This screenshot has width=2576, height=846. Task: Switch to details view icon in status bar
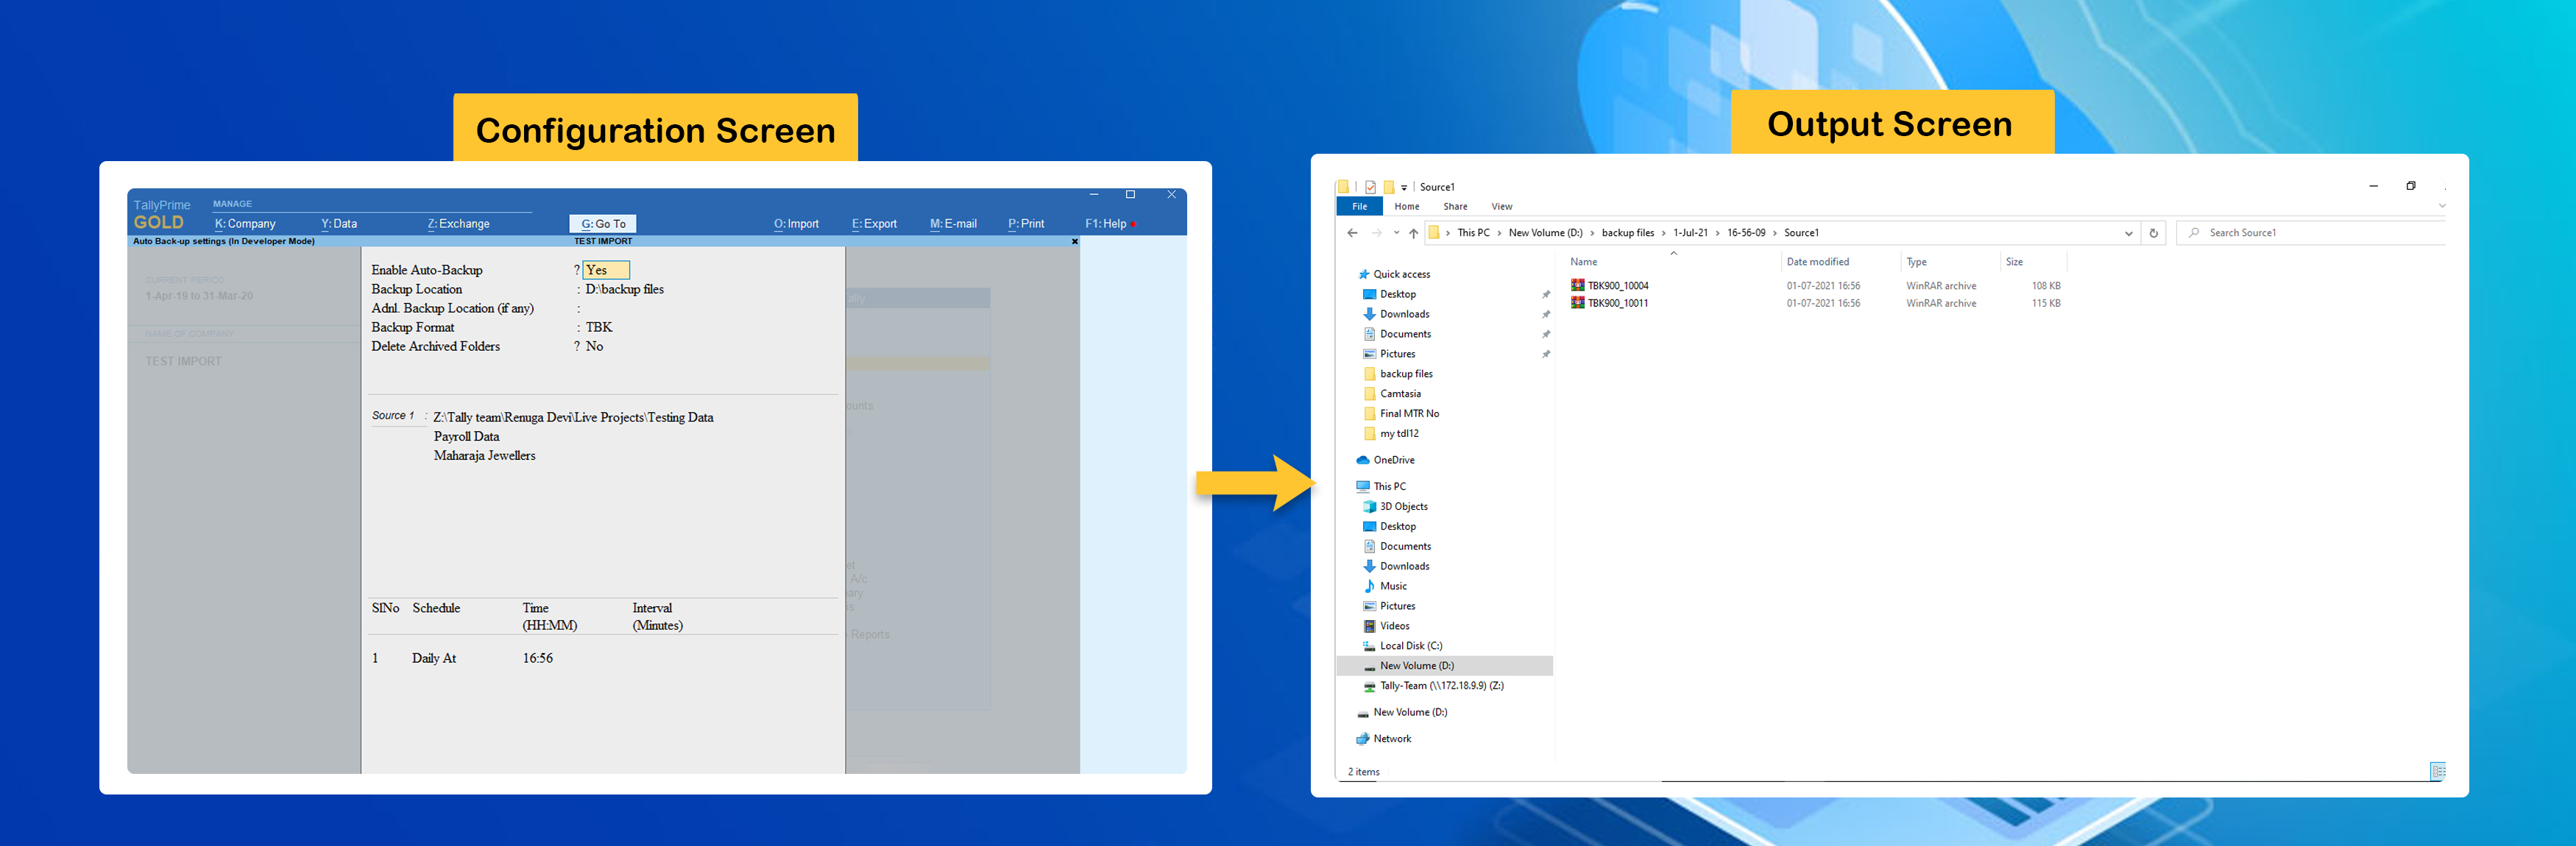[x=2438, y=771]
